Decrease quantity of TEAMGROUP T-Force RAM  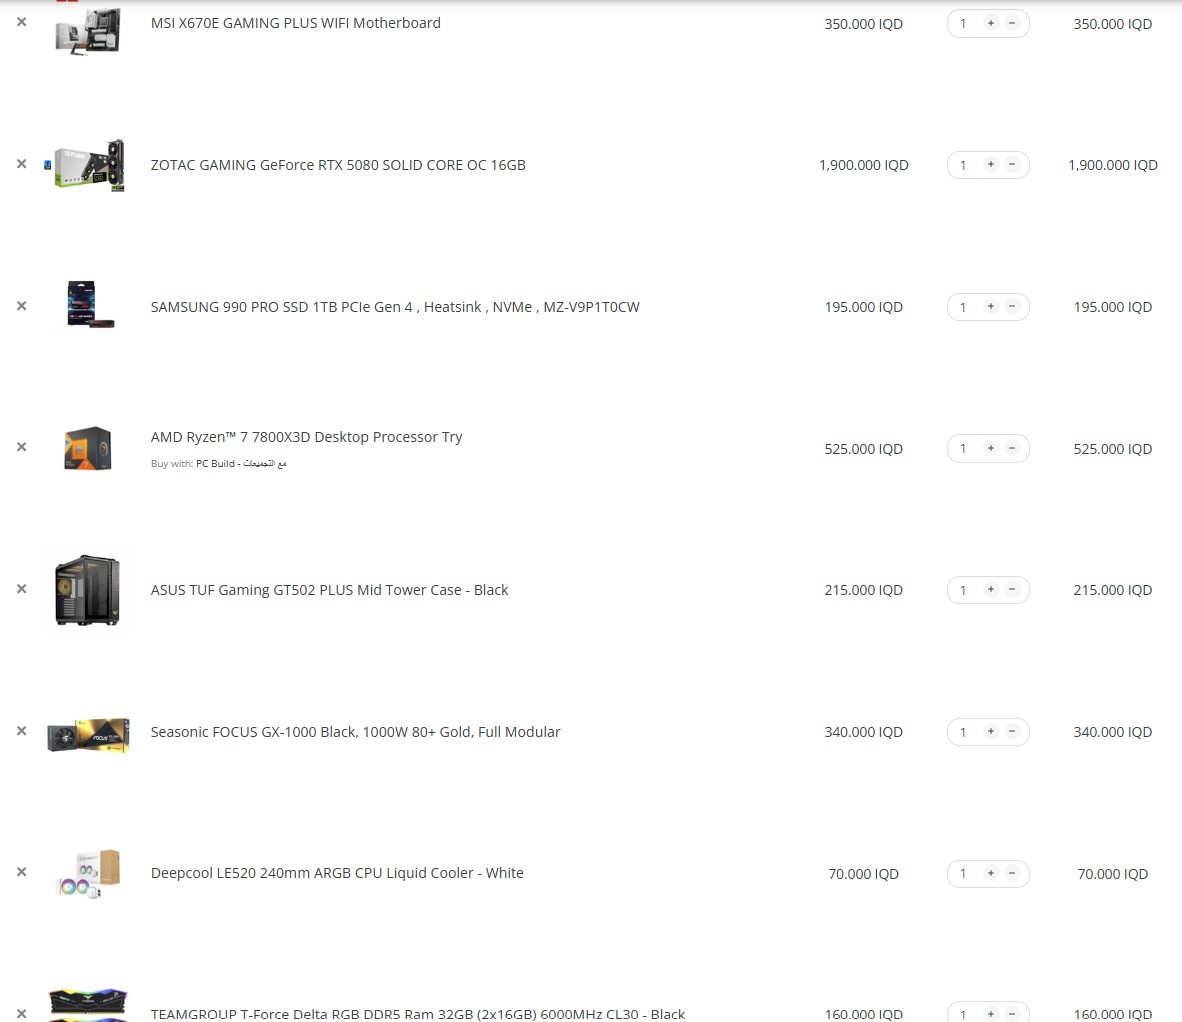1012,1014
